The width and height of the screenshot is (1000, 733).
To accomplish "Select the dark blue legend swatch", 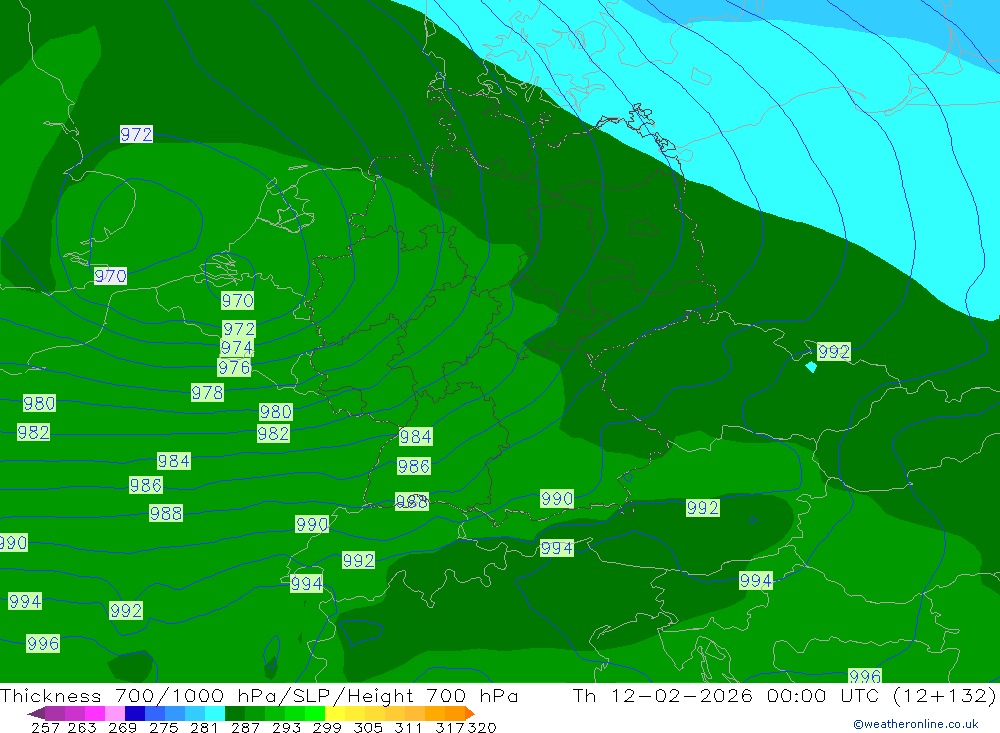I will pyautogui.click(x=135, y=713).
